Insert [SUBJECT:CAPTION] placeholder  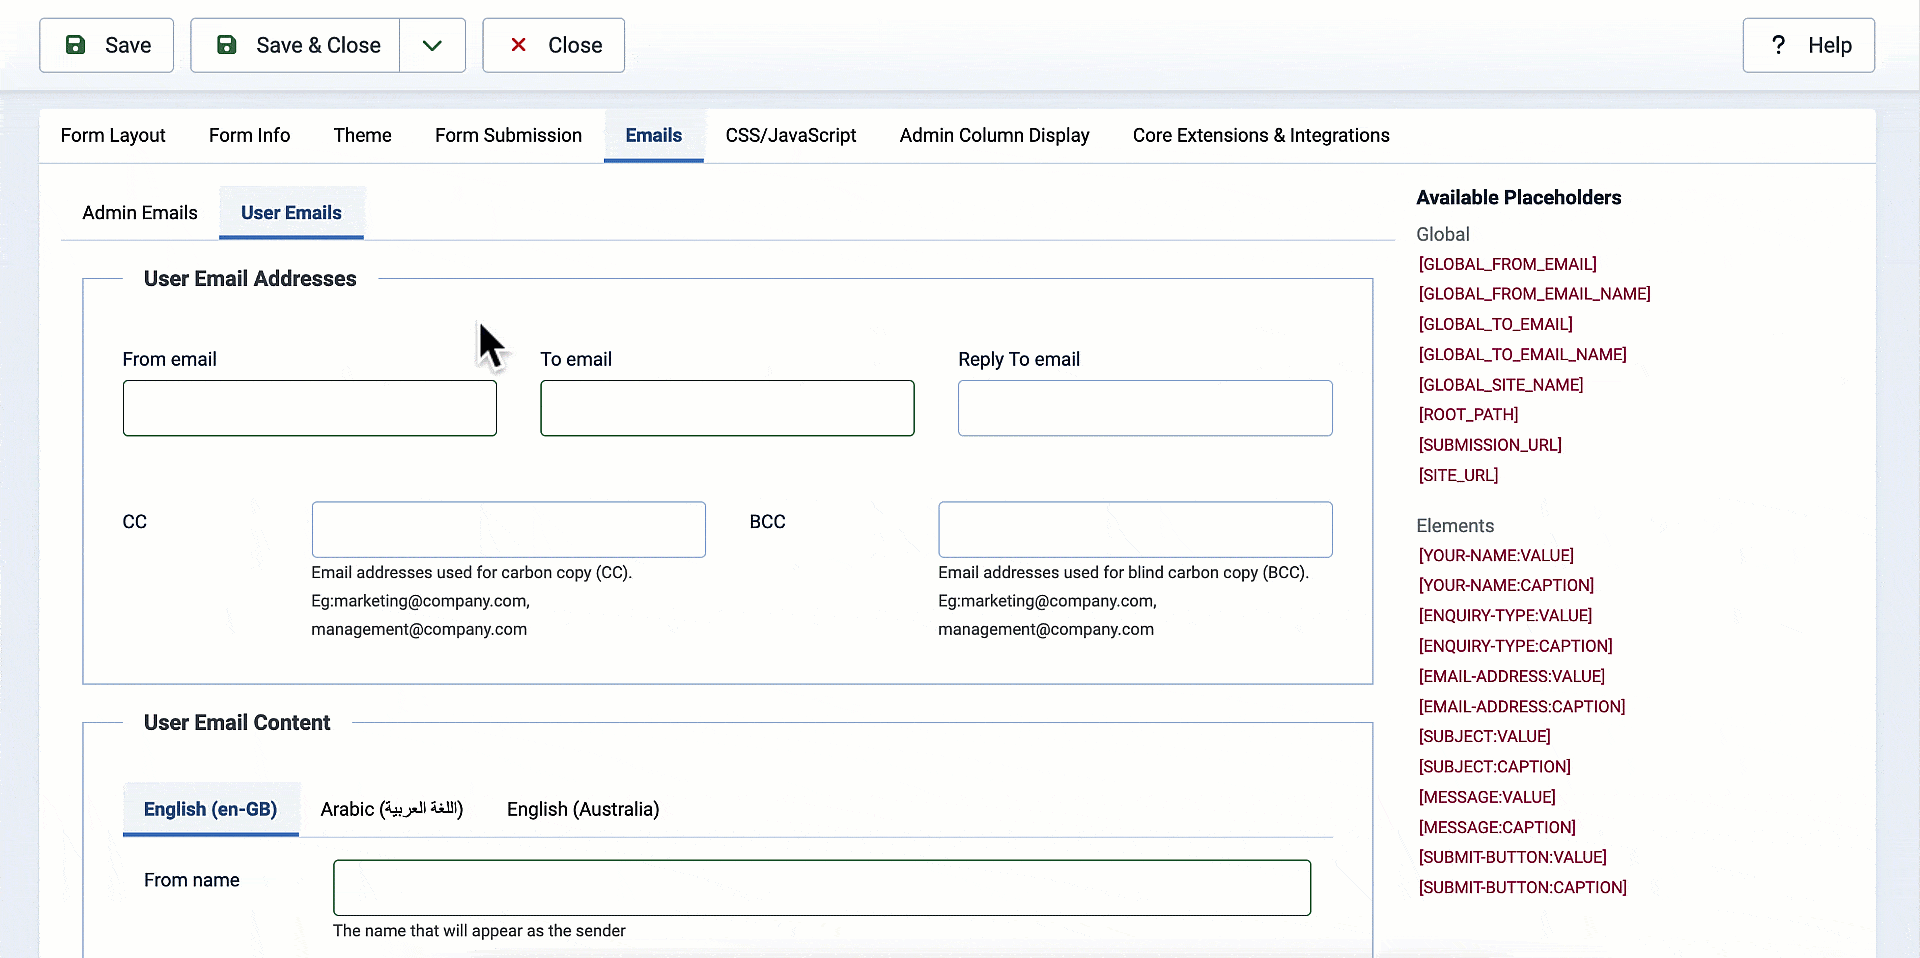1494,766
